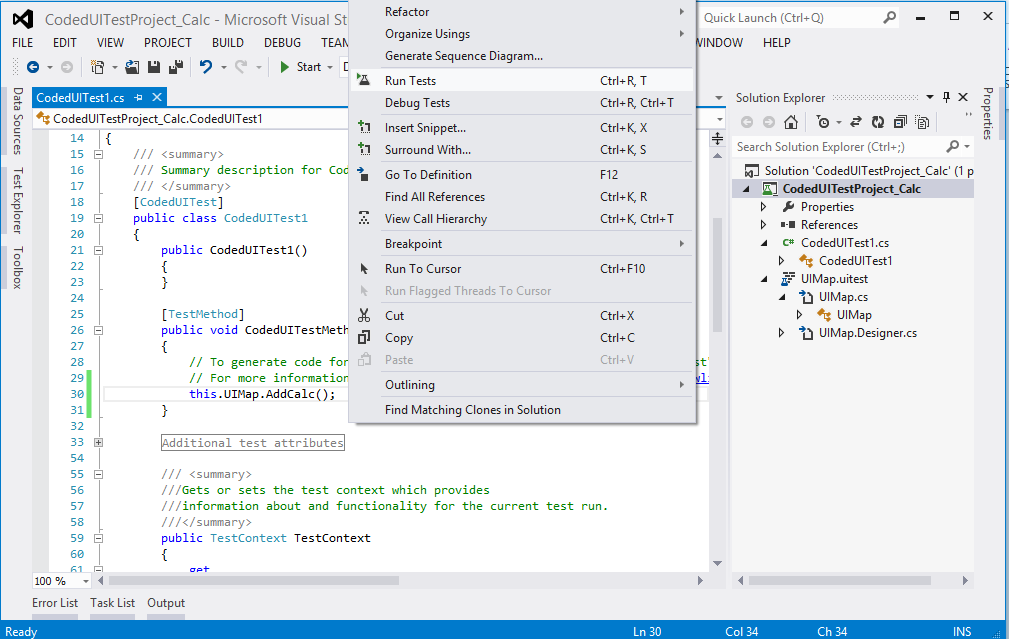Toggle the pin on Solution Explorer panel
The width and height of the screenshot is (1009, 639).
[x=946, y=97]
